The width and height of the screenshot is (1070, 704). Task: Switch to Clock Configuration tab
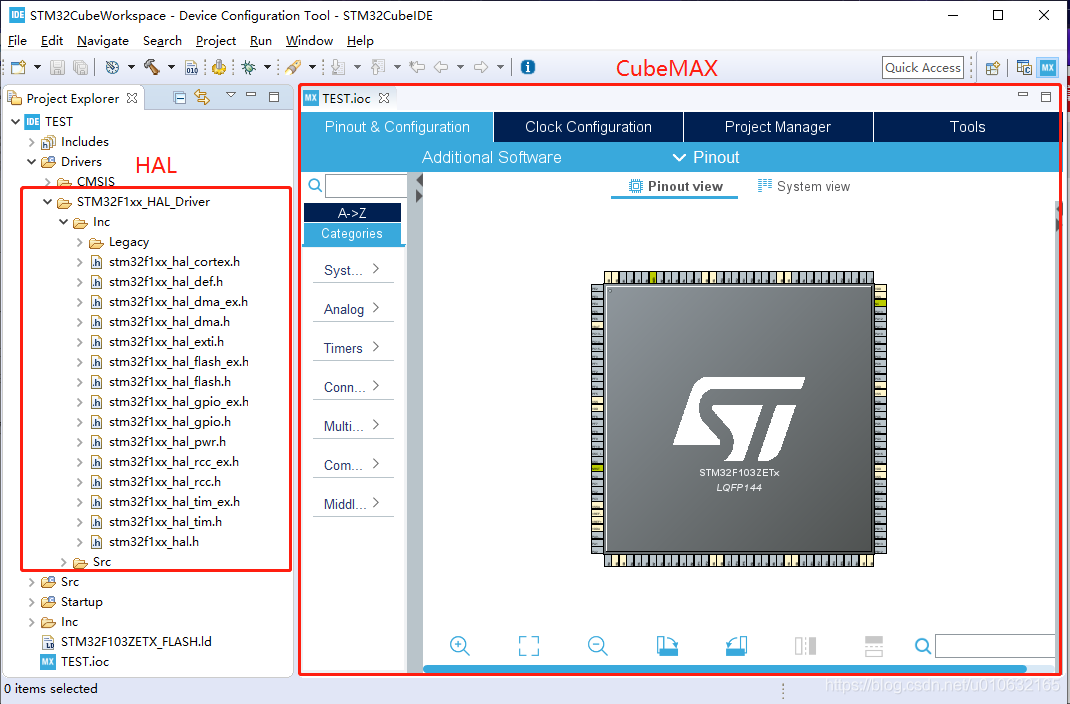588,127
